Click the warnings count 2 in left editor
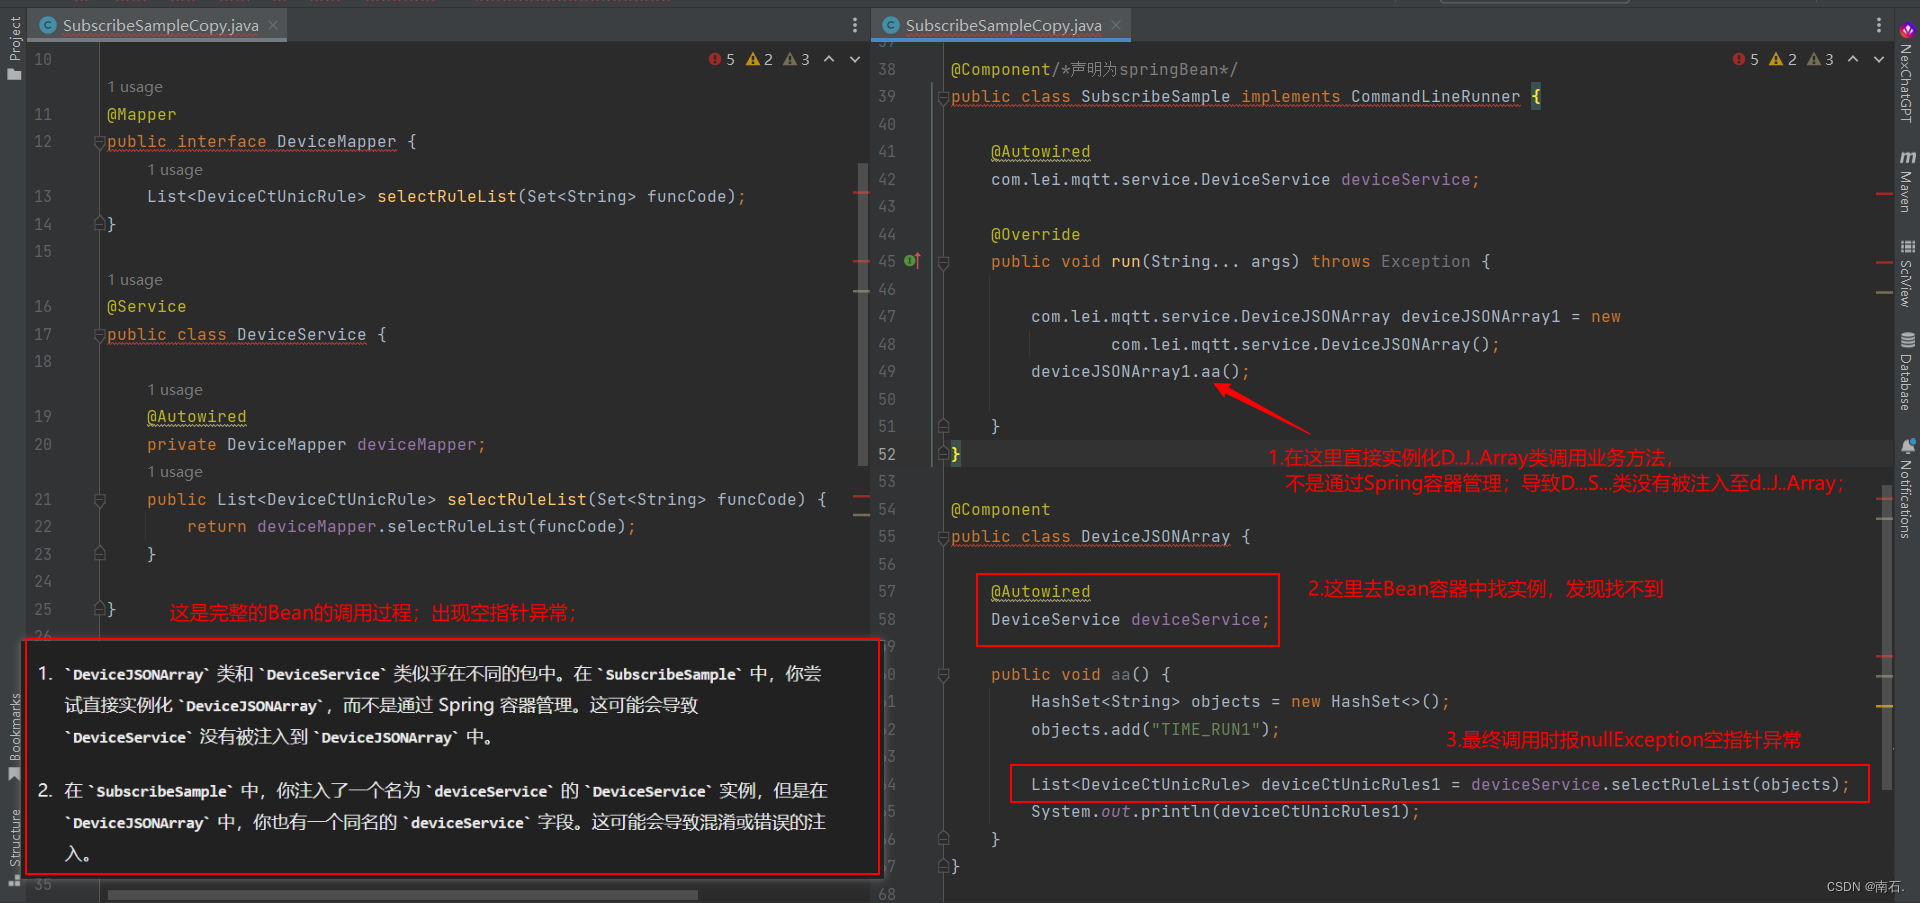 tap(760, 59)
